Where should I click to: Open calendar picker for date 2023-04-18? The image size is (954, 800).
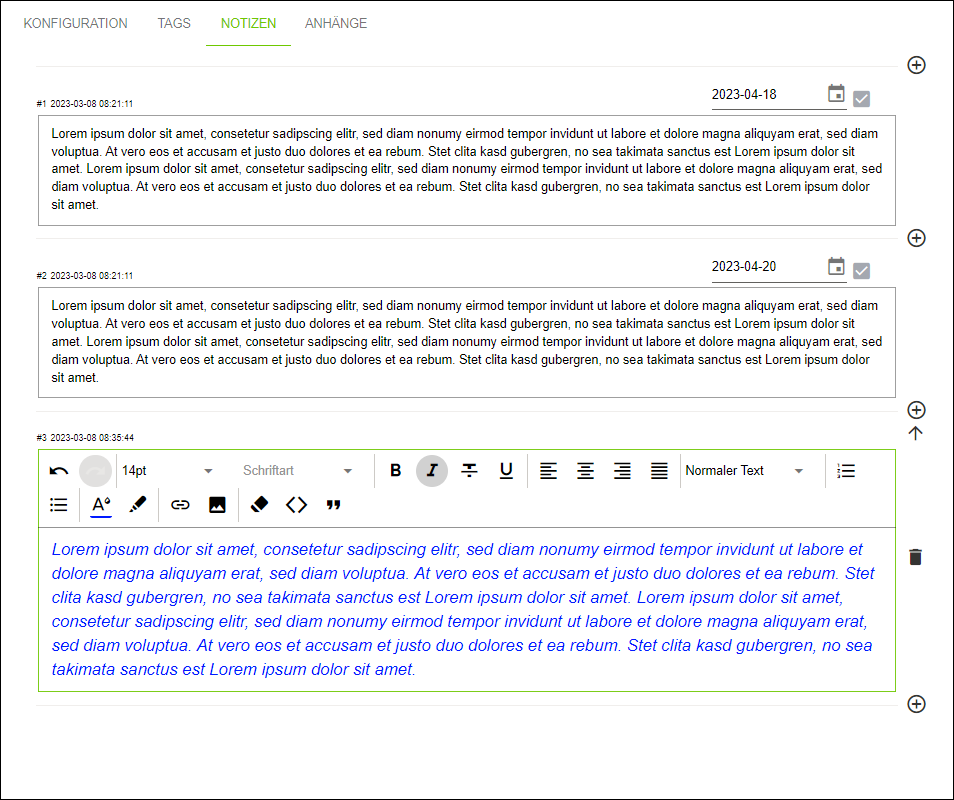pos(837,94)
